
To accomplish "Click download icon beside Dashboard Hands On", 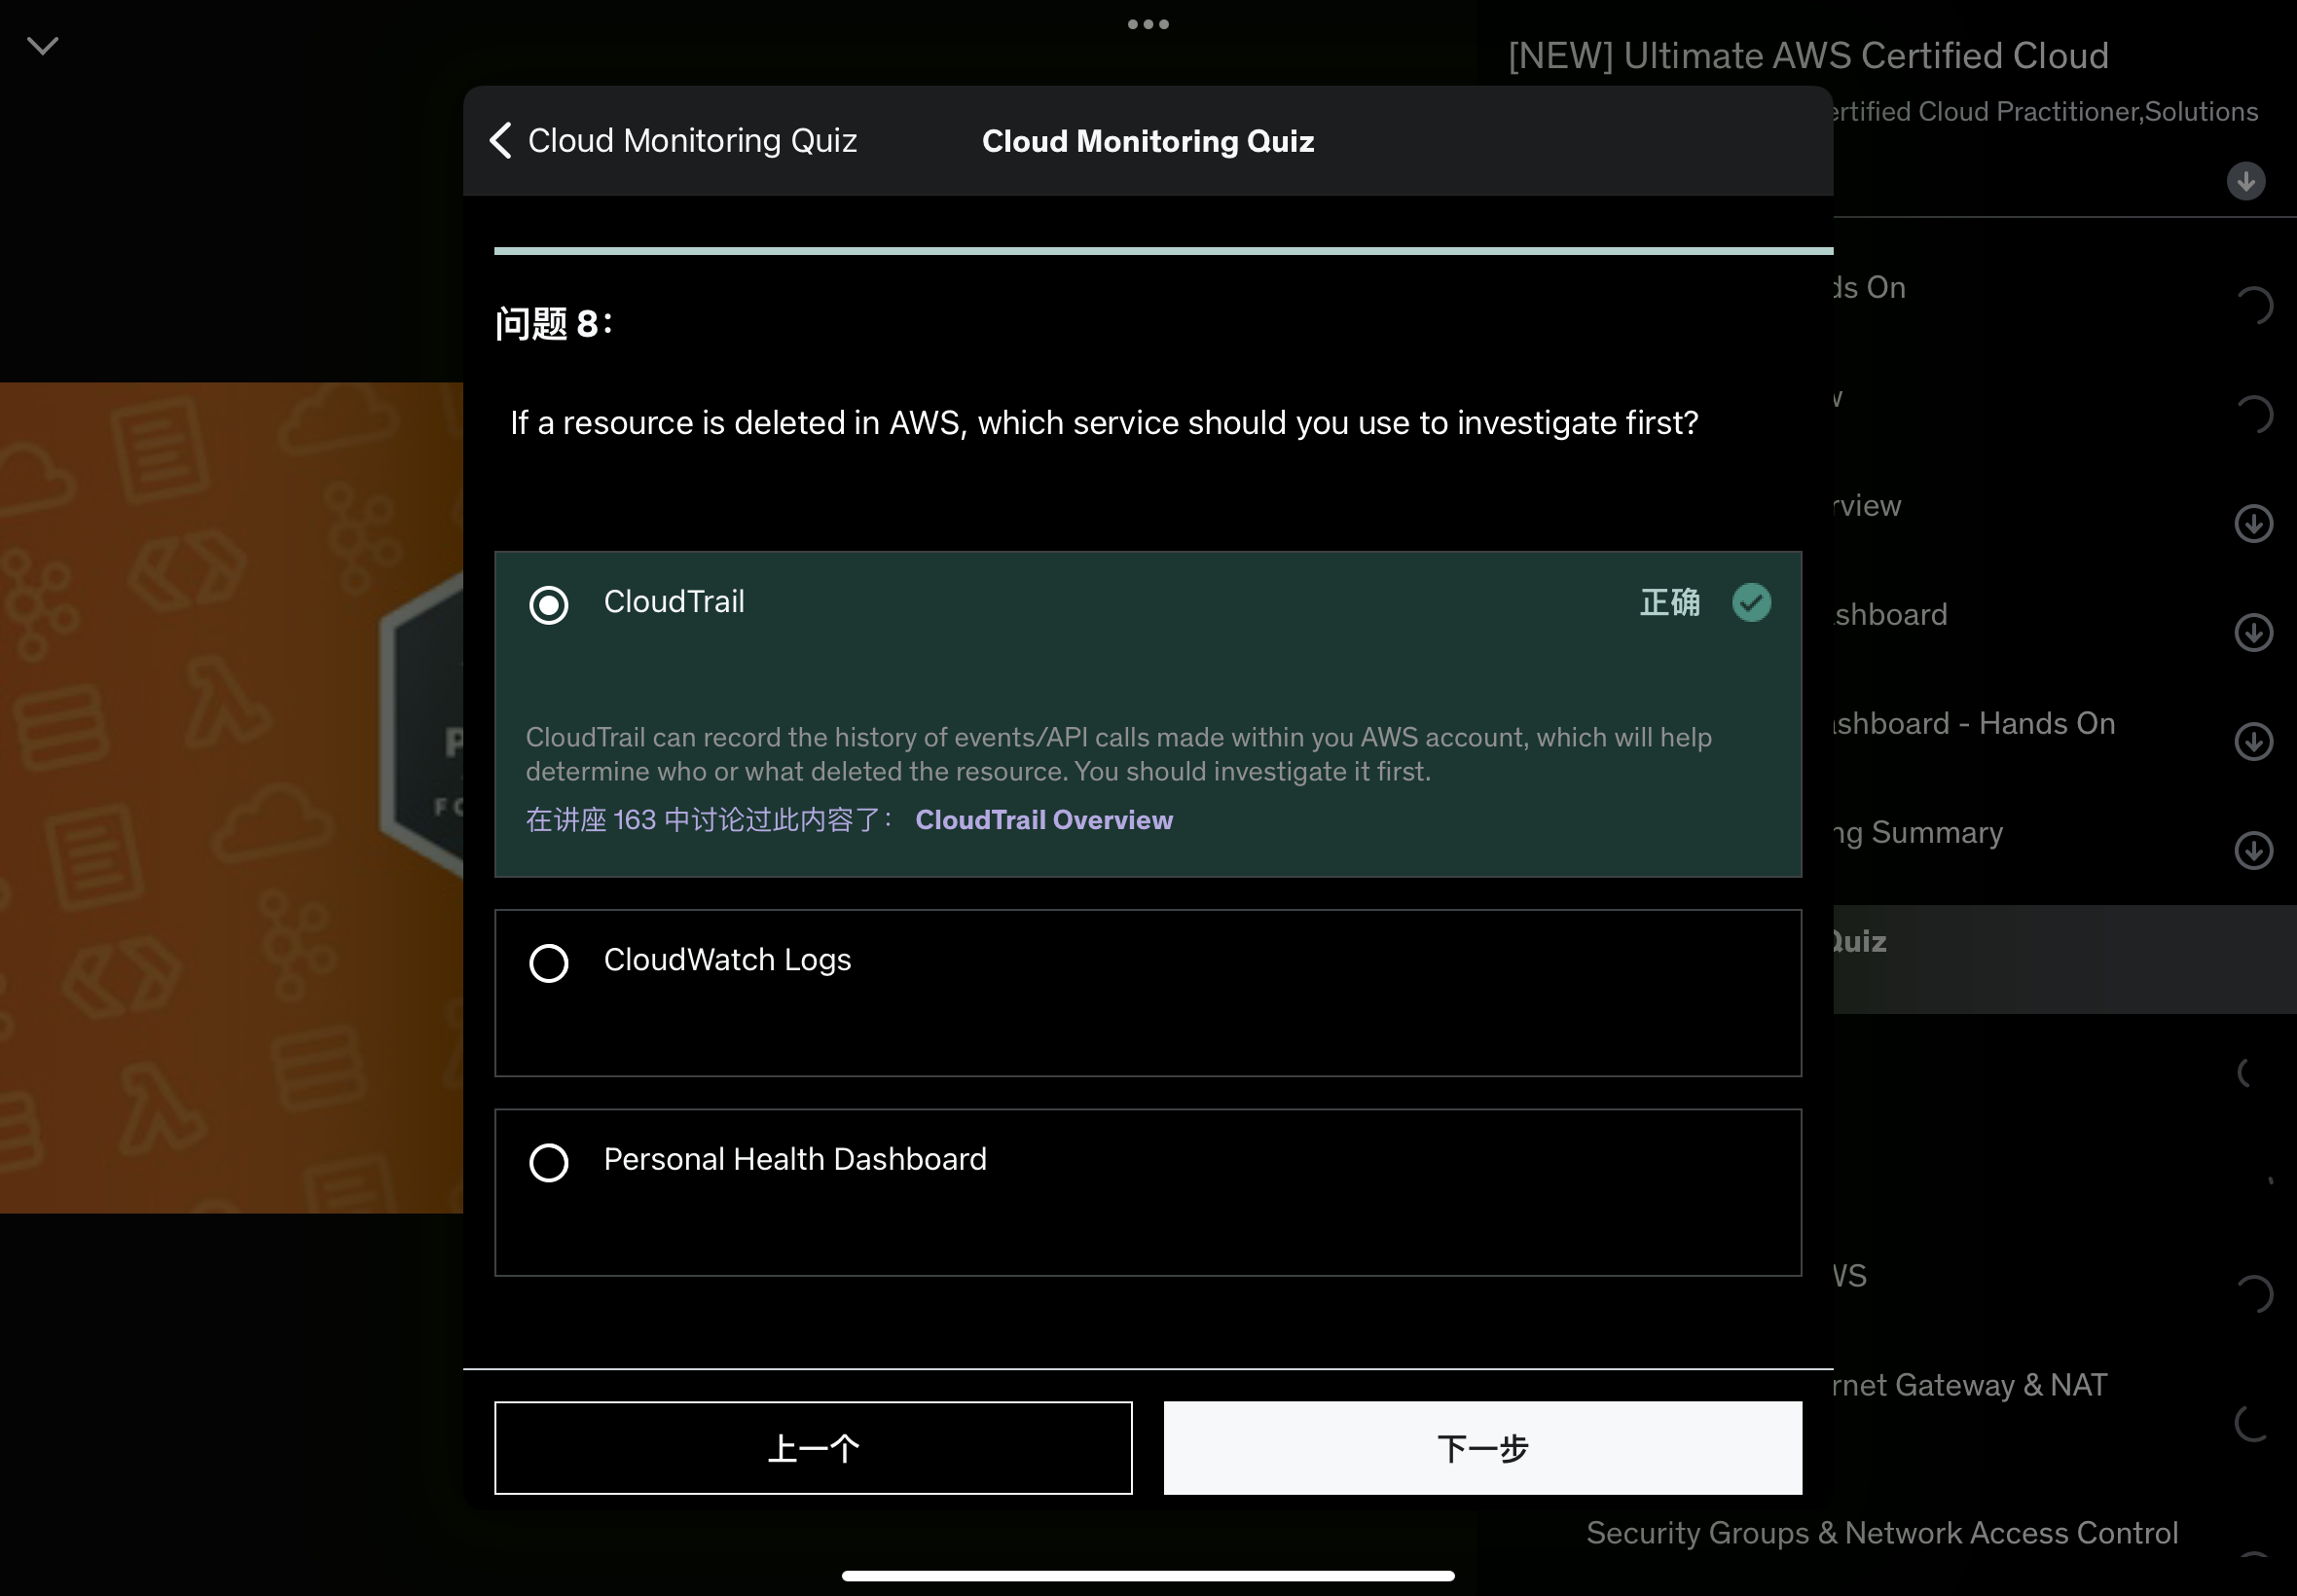I will (2252, 742).
